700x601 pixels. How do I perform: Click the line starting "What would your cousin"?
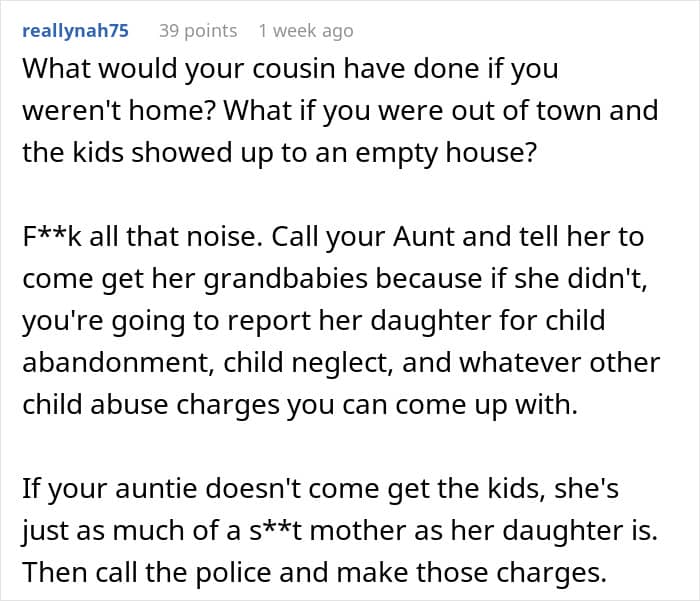point(290,69)
